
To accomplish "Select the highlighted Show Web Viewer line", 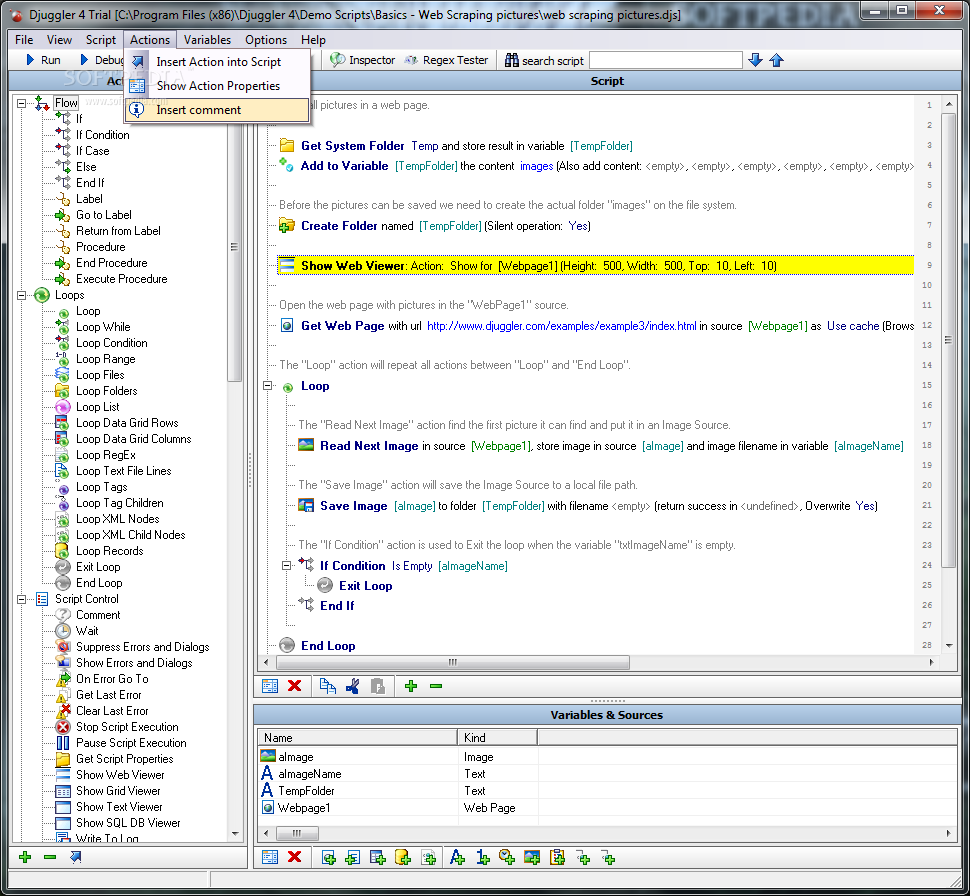I will click(595, 265).
